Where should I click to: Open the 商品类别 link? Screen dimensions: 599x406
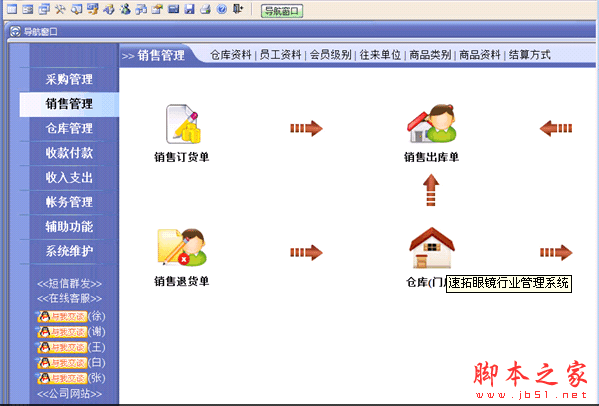(x=430, y=55)
